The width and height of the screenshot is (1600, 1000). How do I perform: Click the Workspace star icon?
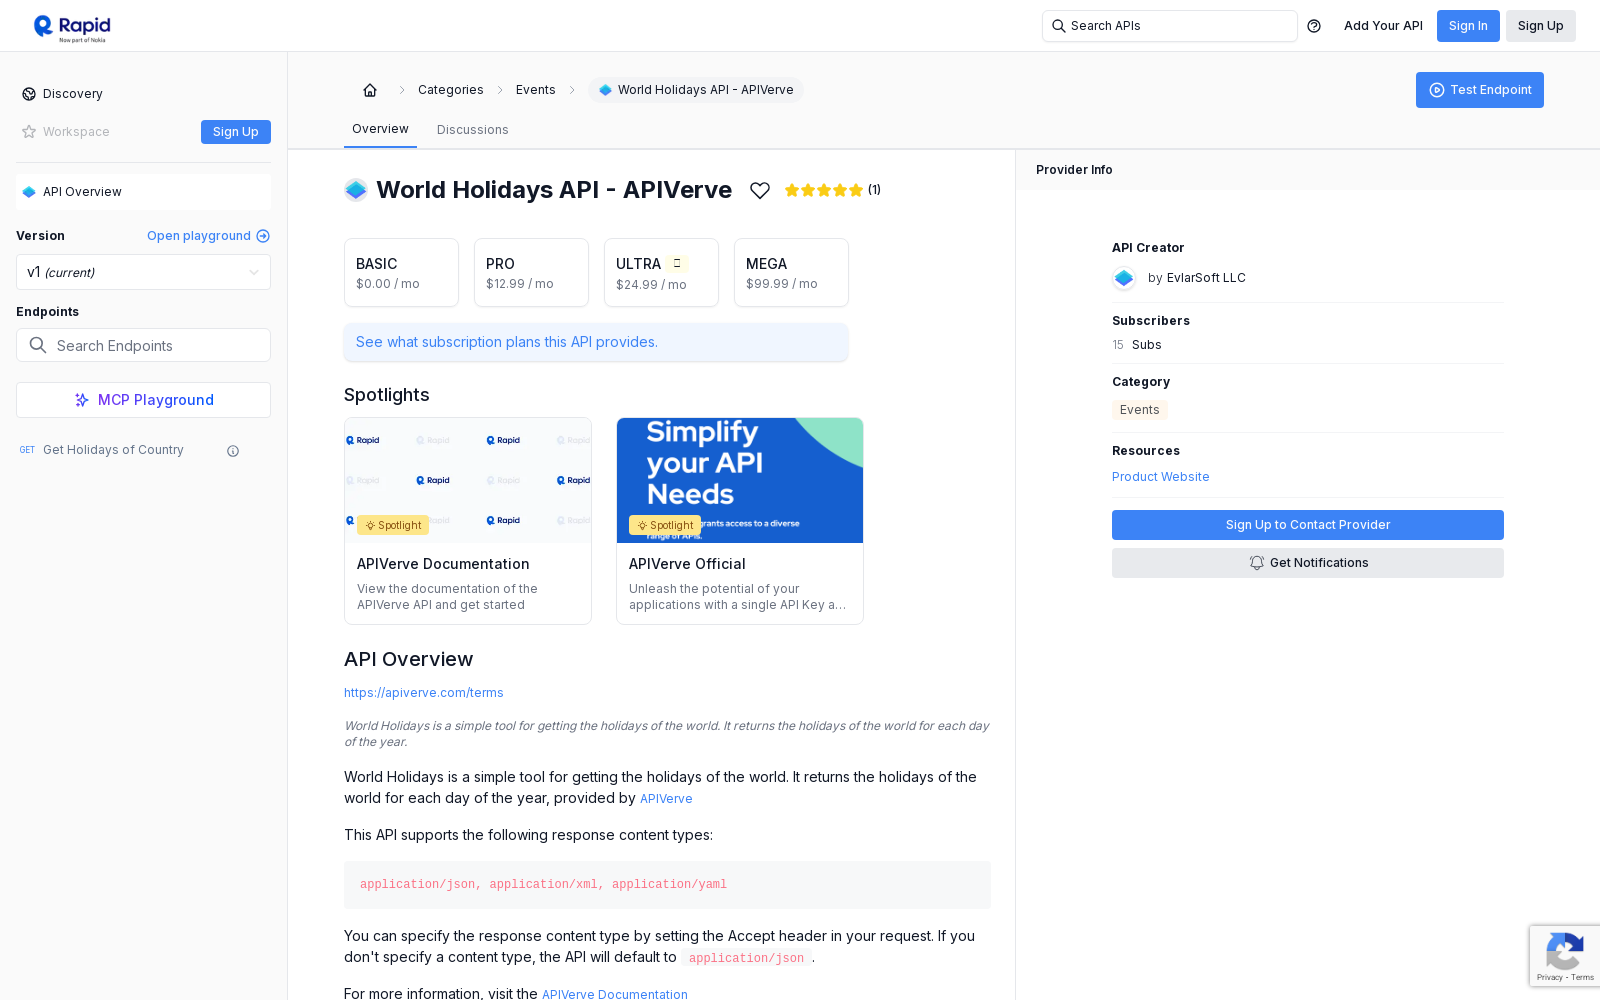coord(29,132)
